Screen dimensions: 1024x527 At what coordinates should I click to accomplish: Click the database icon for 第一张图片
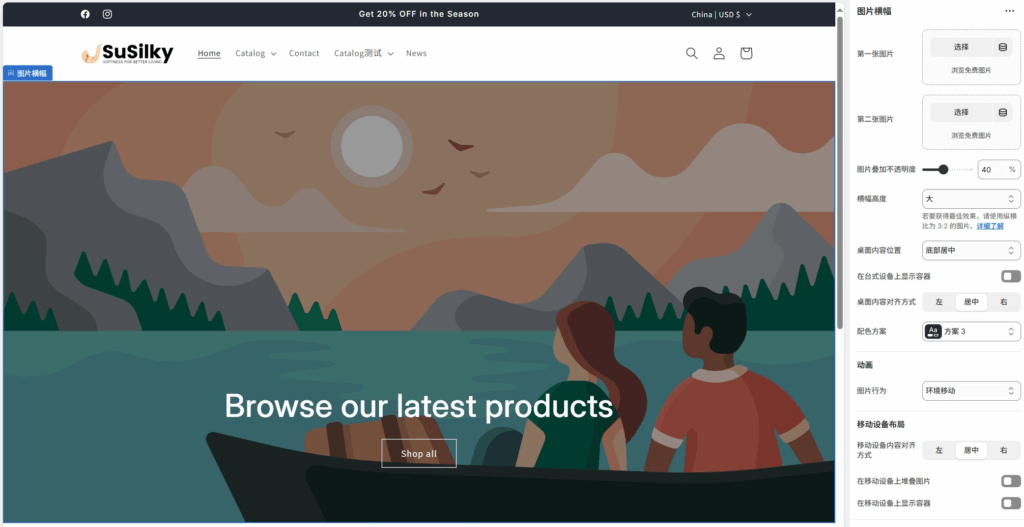pos(1003,47)
